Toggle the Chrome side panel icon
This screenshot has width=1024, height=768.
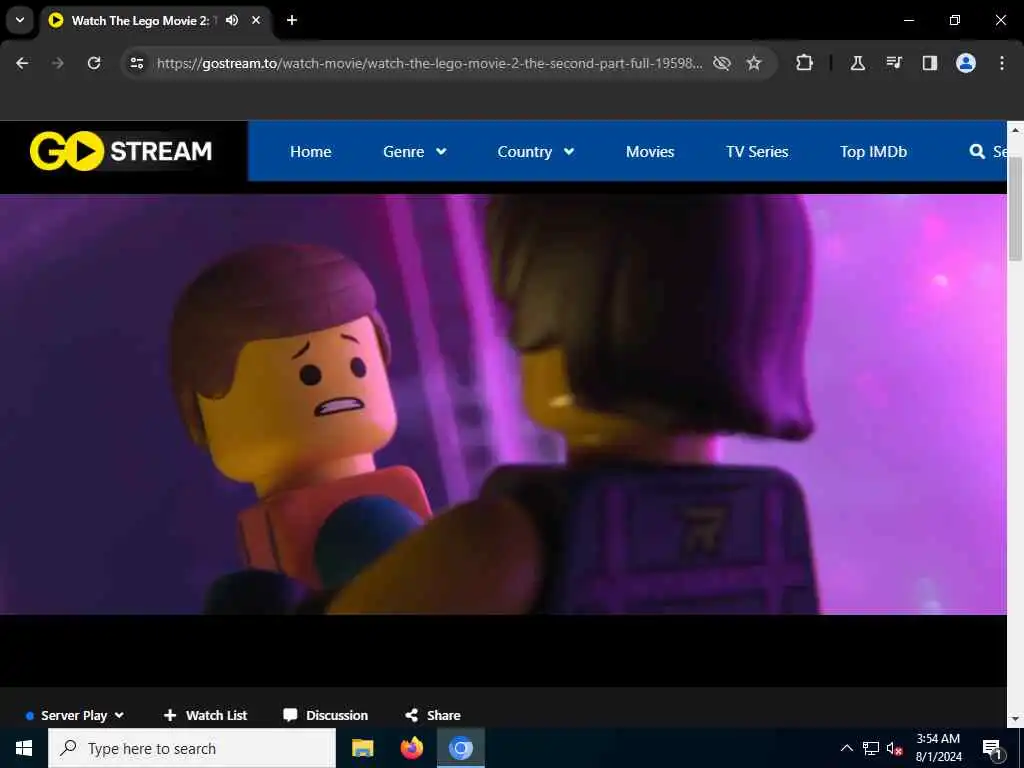(930, 63)
